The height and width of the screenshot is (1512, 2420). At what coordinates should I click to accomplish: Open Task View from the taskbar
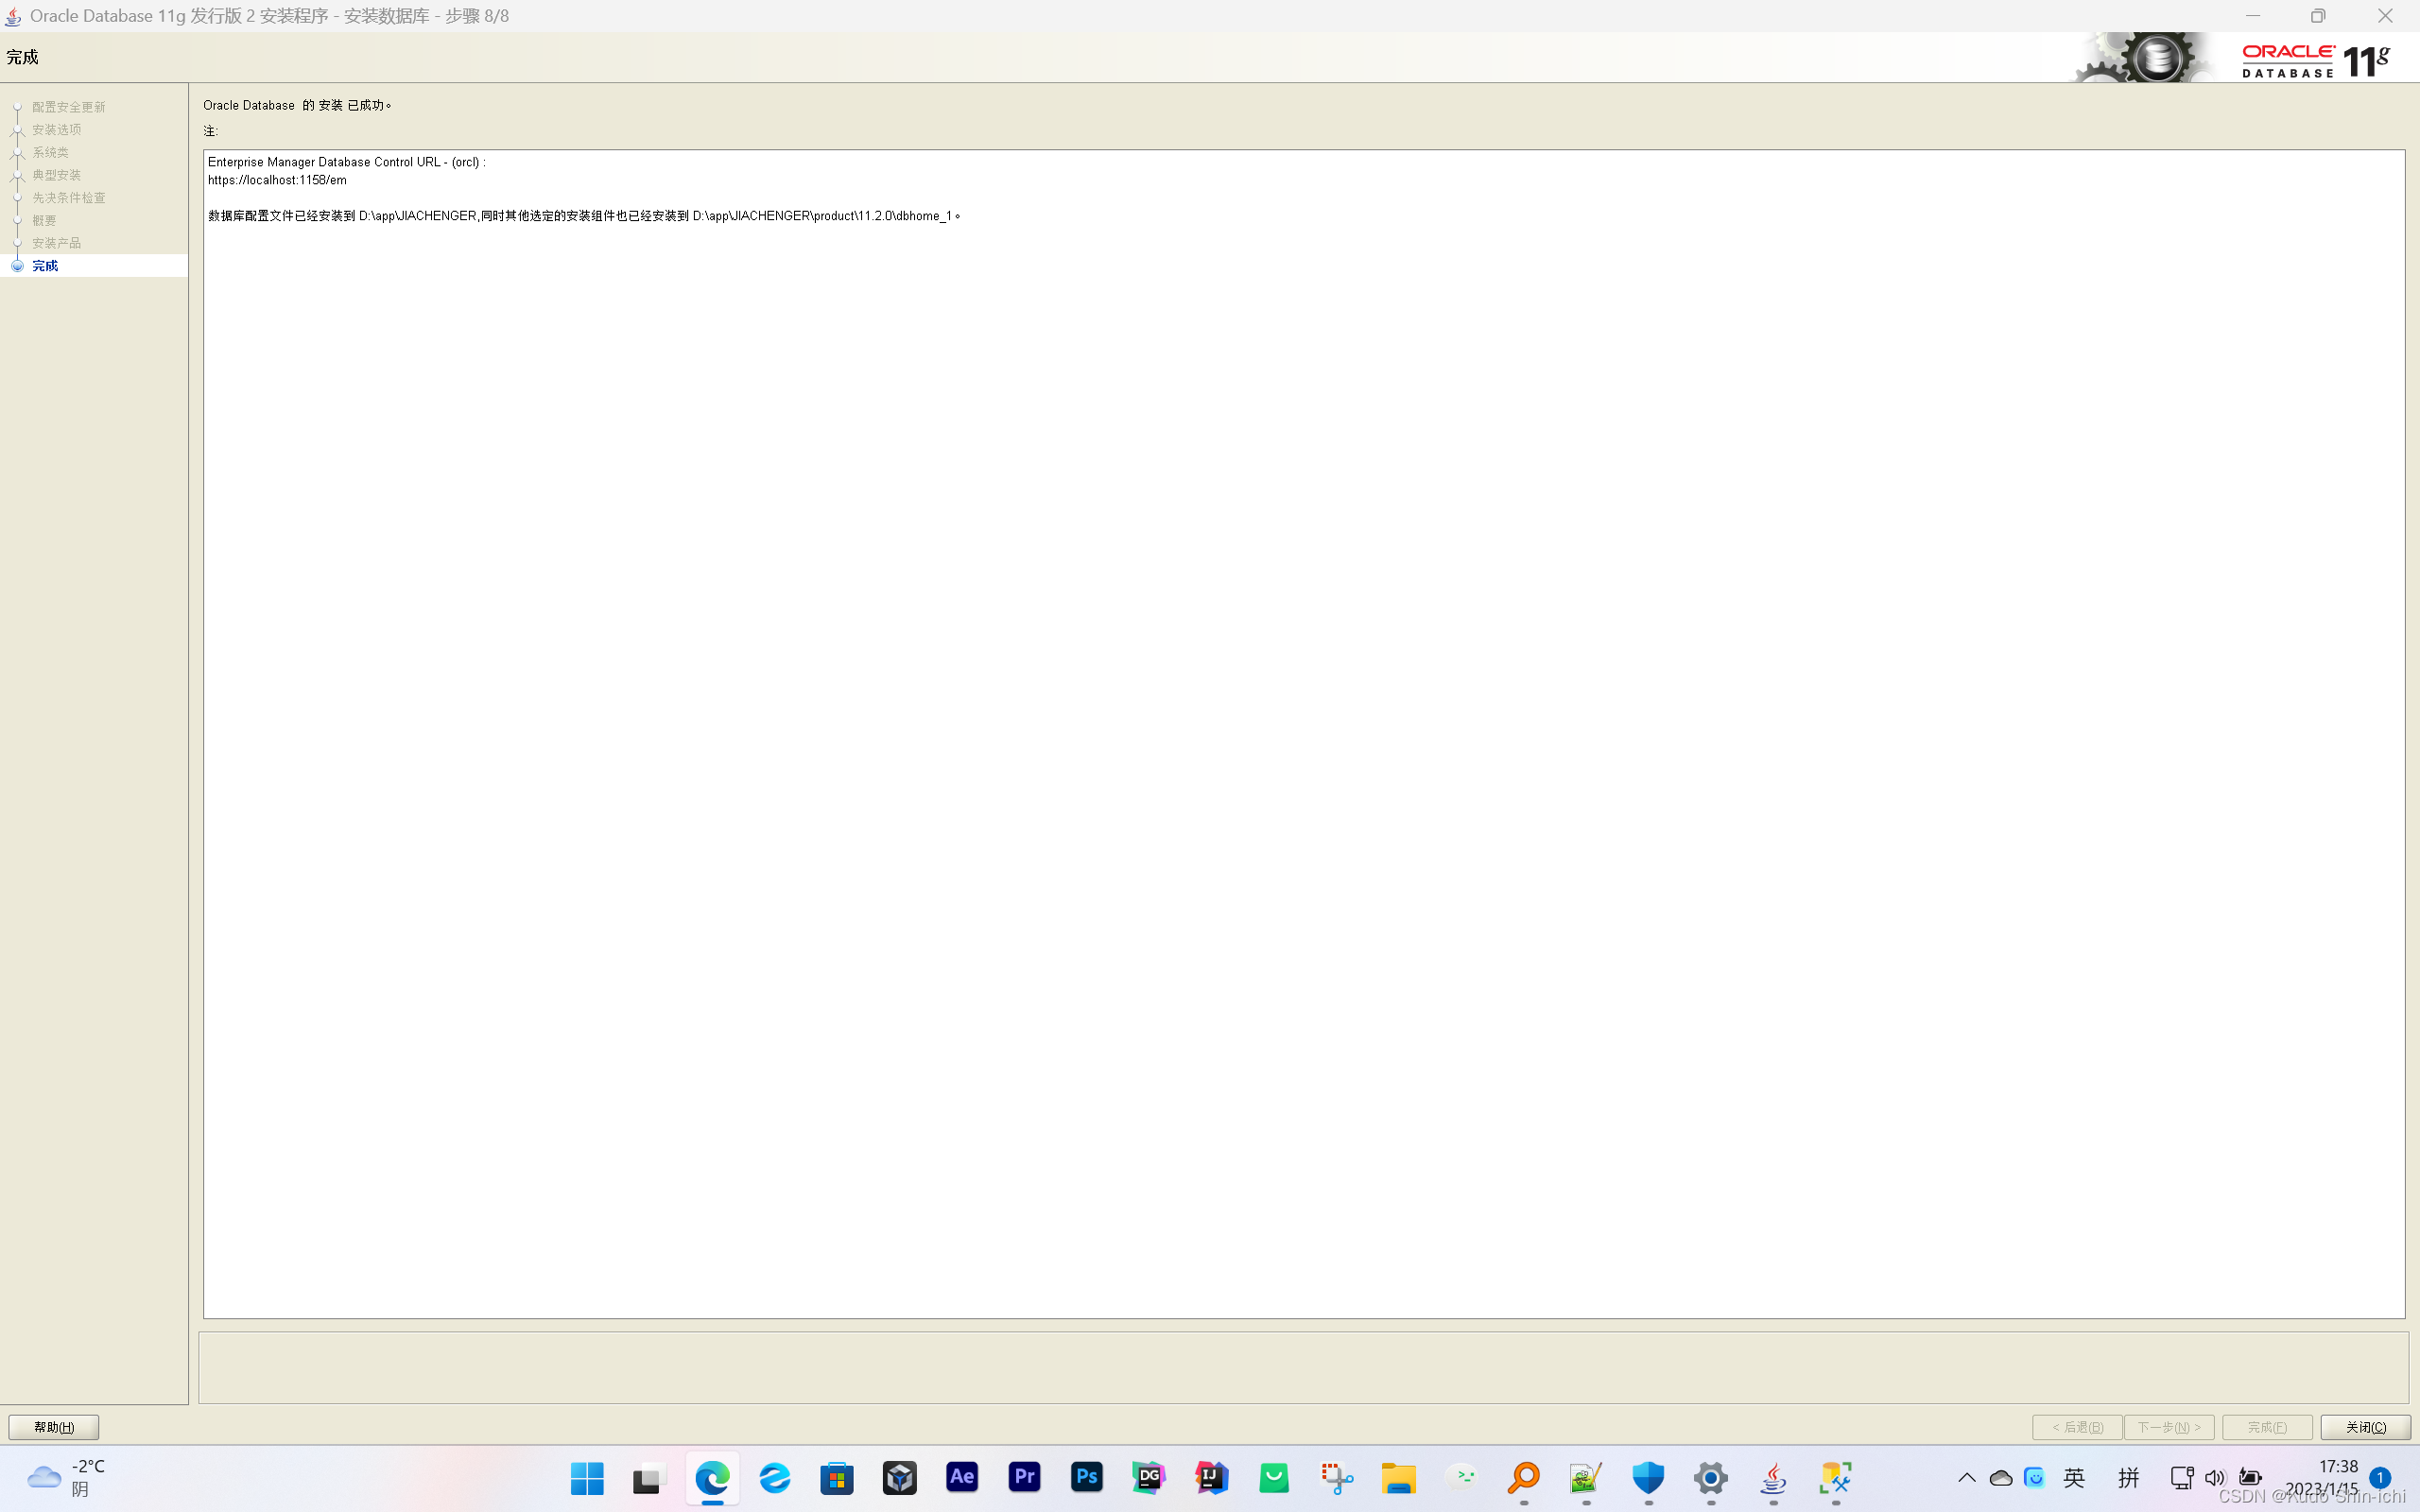pos(649,1477)
